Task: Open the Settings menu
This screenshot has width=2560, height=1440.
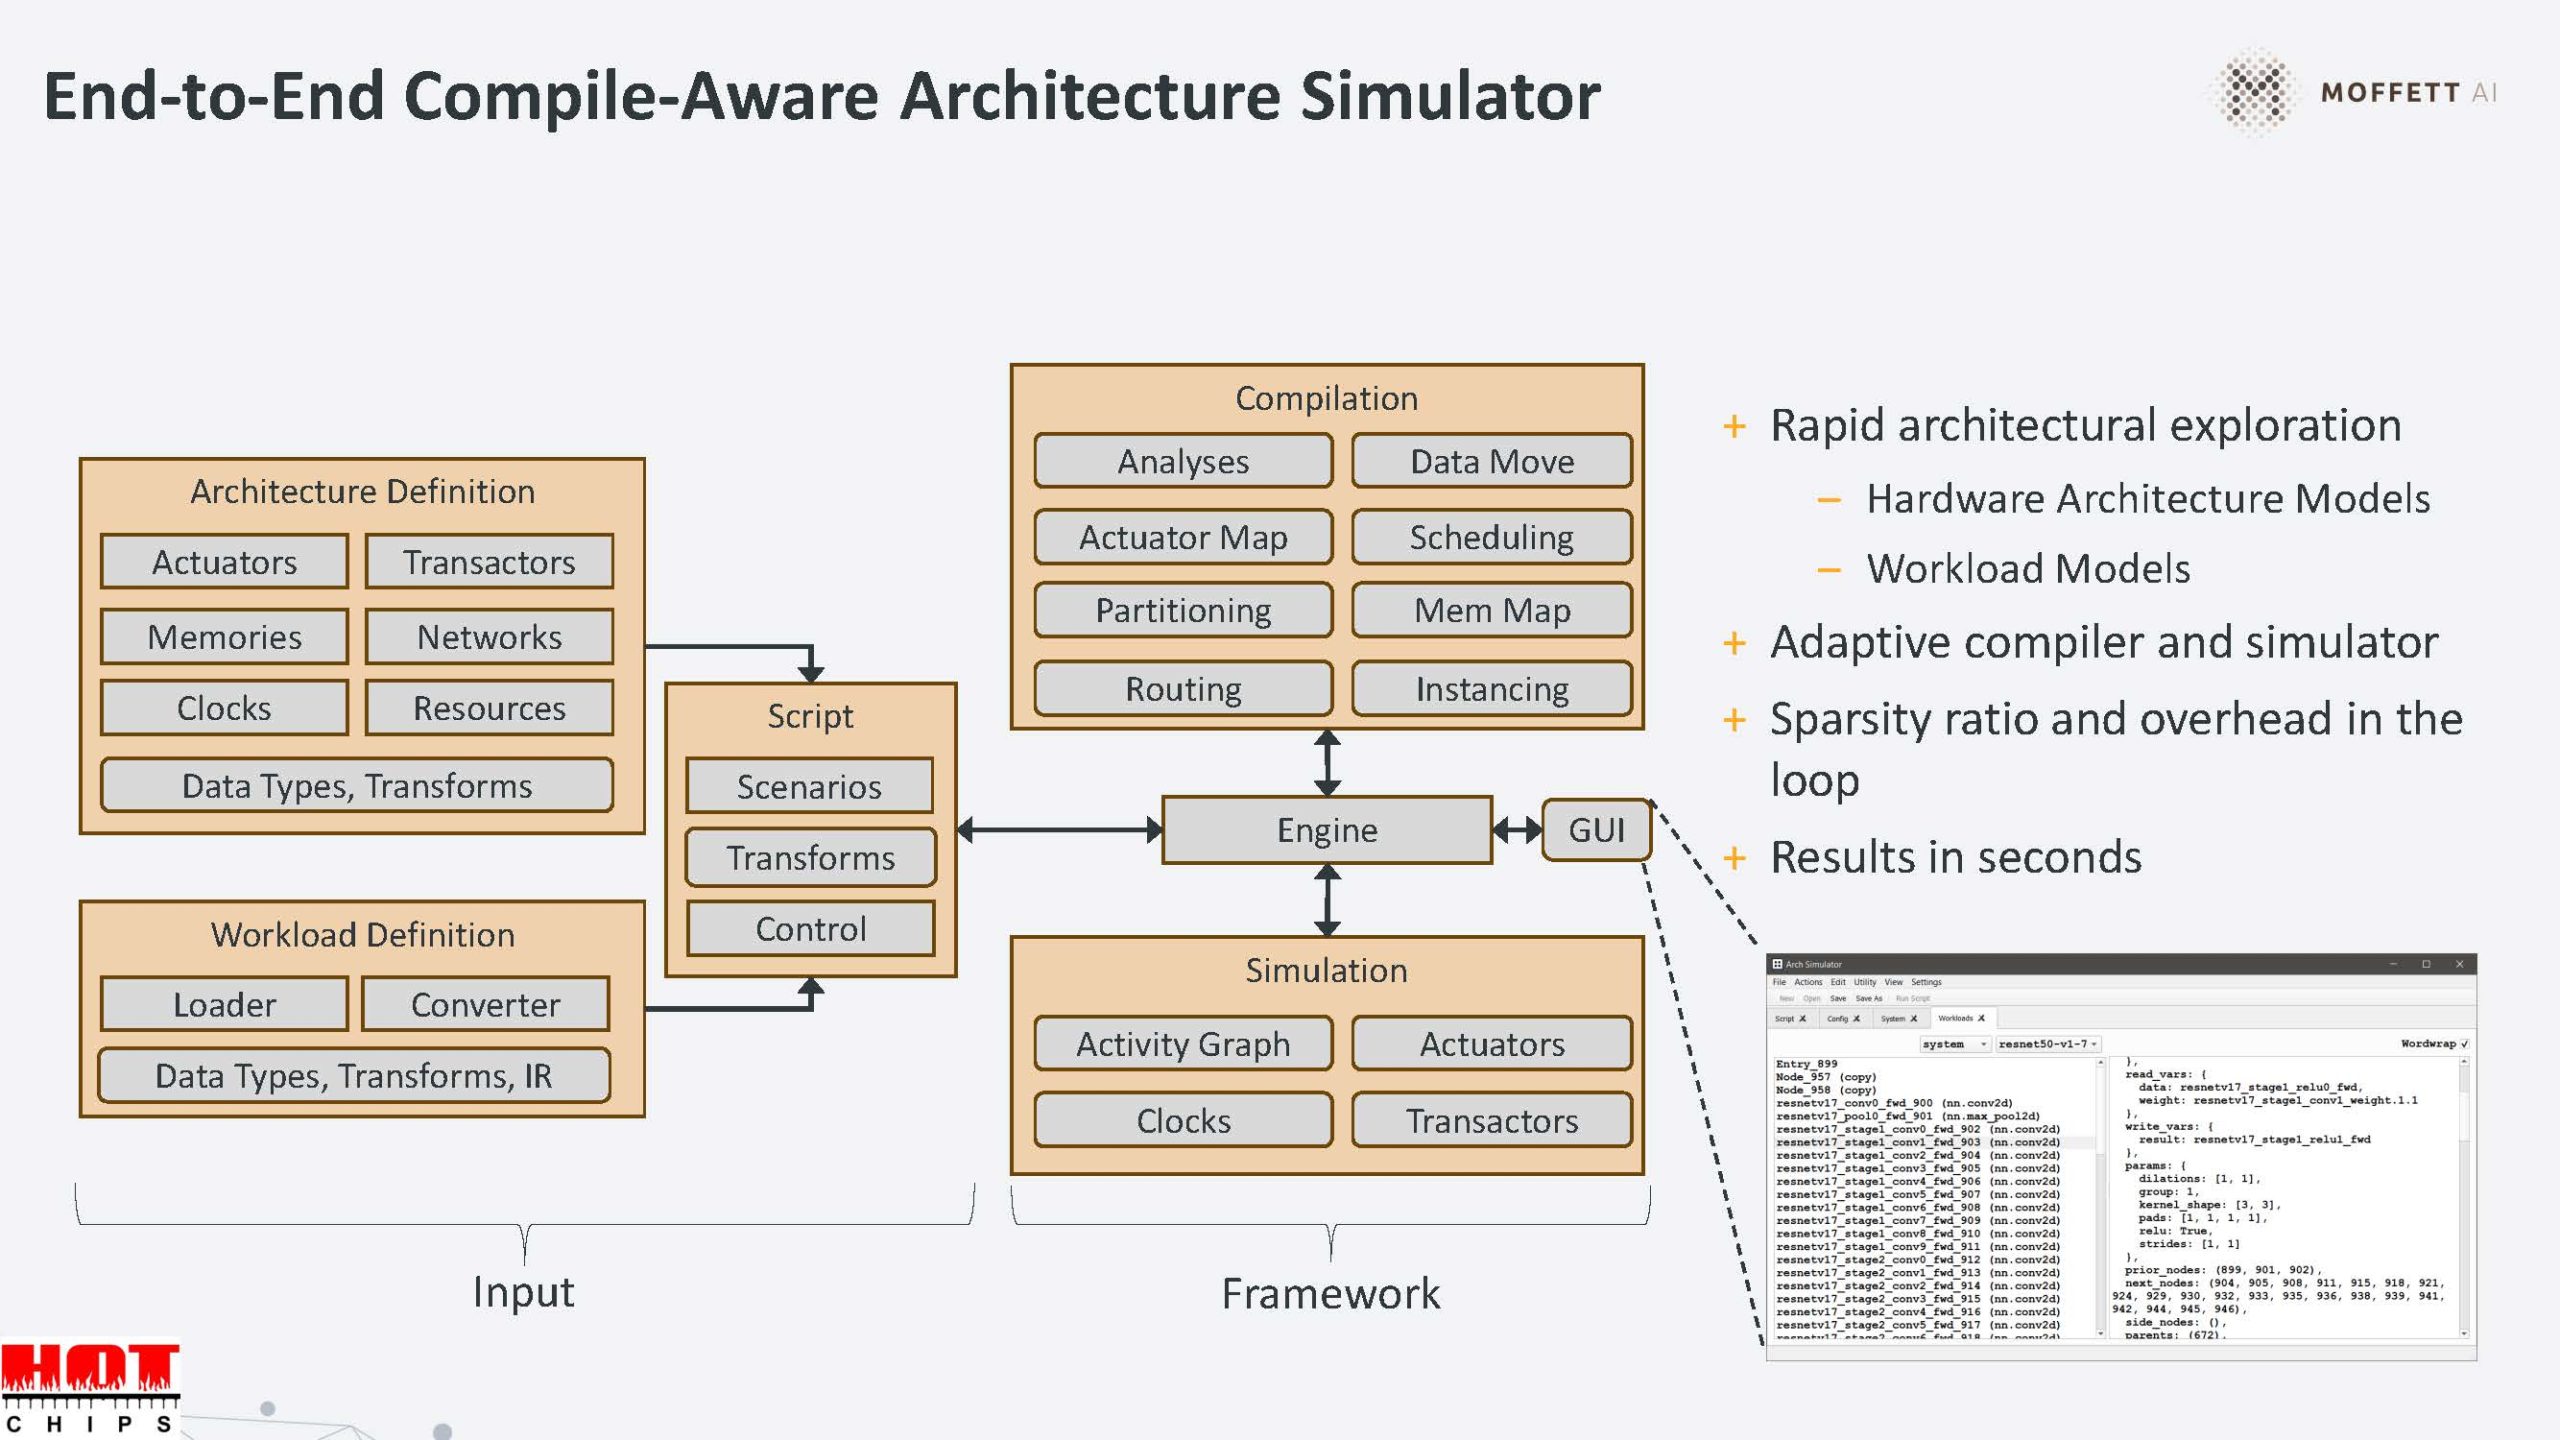Action: coord(1926,982)
